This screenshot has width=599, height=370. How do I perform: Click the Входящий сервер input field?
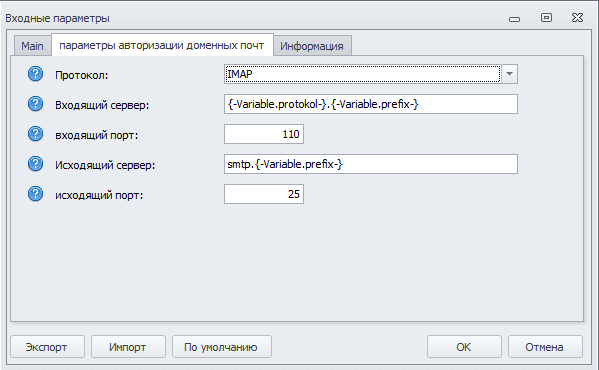371,104
